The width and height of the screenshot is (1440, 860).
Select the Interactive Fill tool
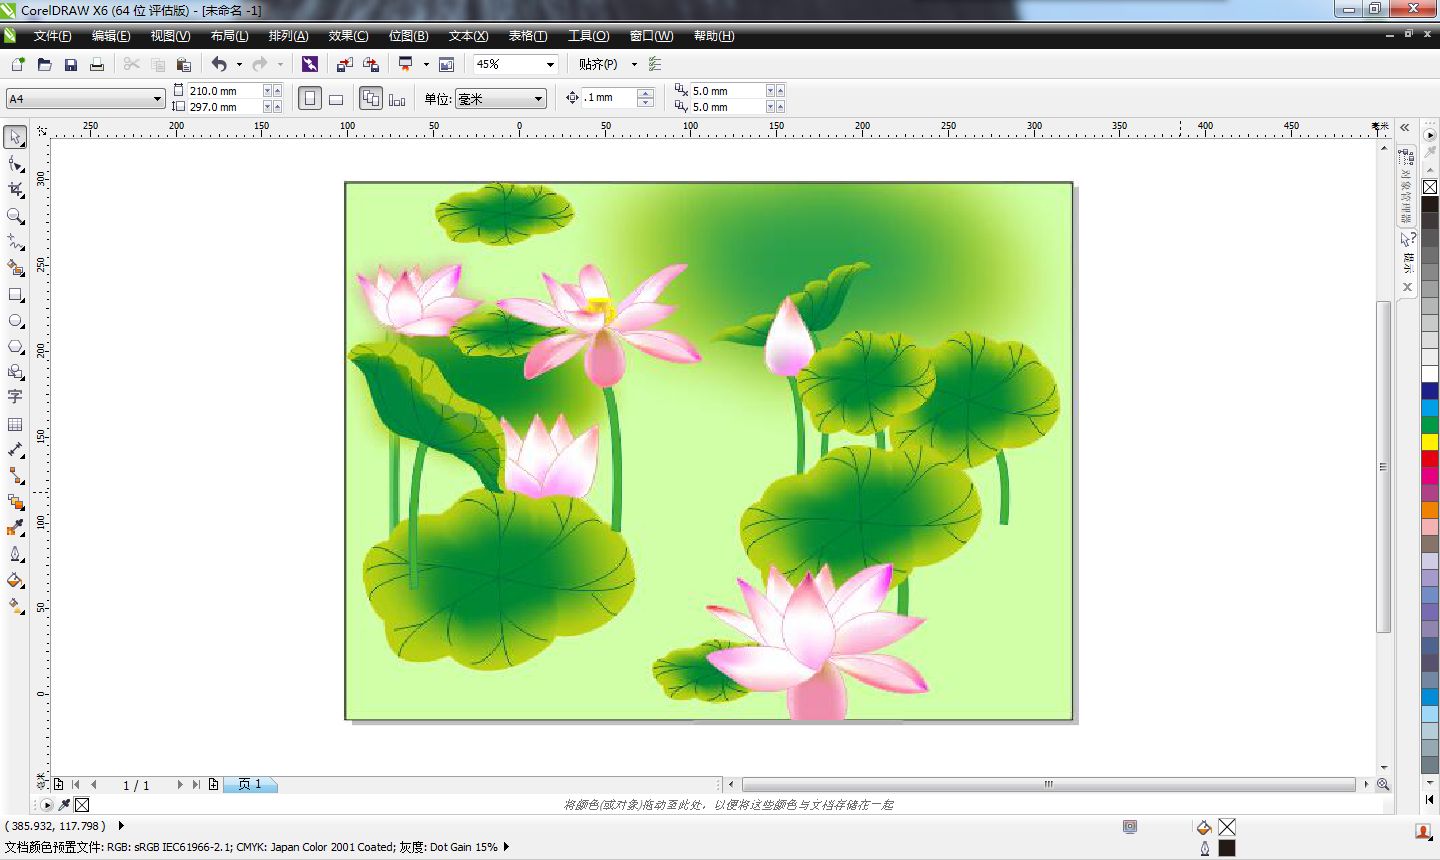point(14,606)
